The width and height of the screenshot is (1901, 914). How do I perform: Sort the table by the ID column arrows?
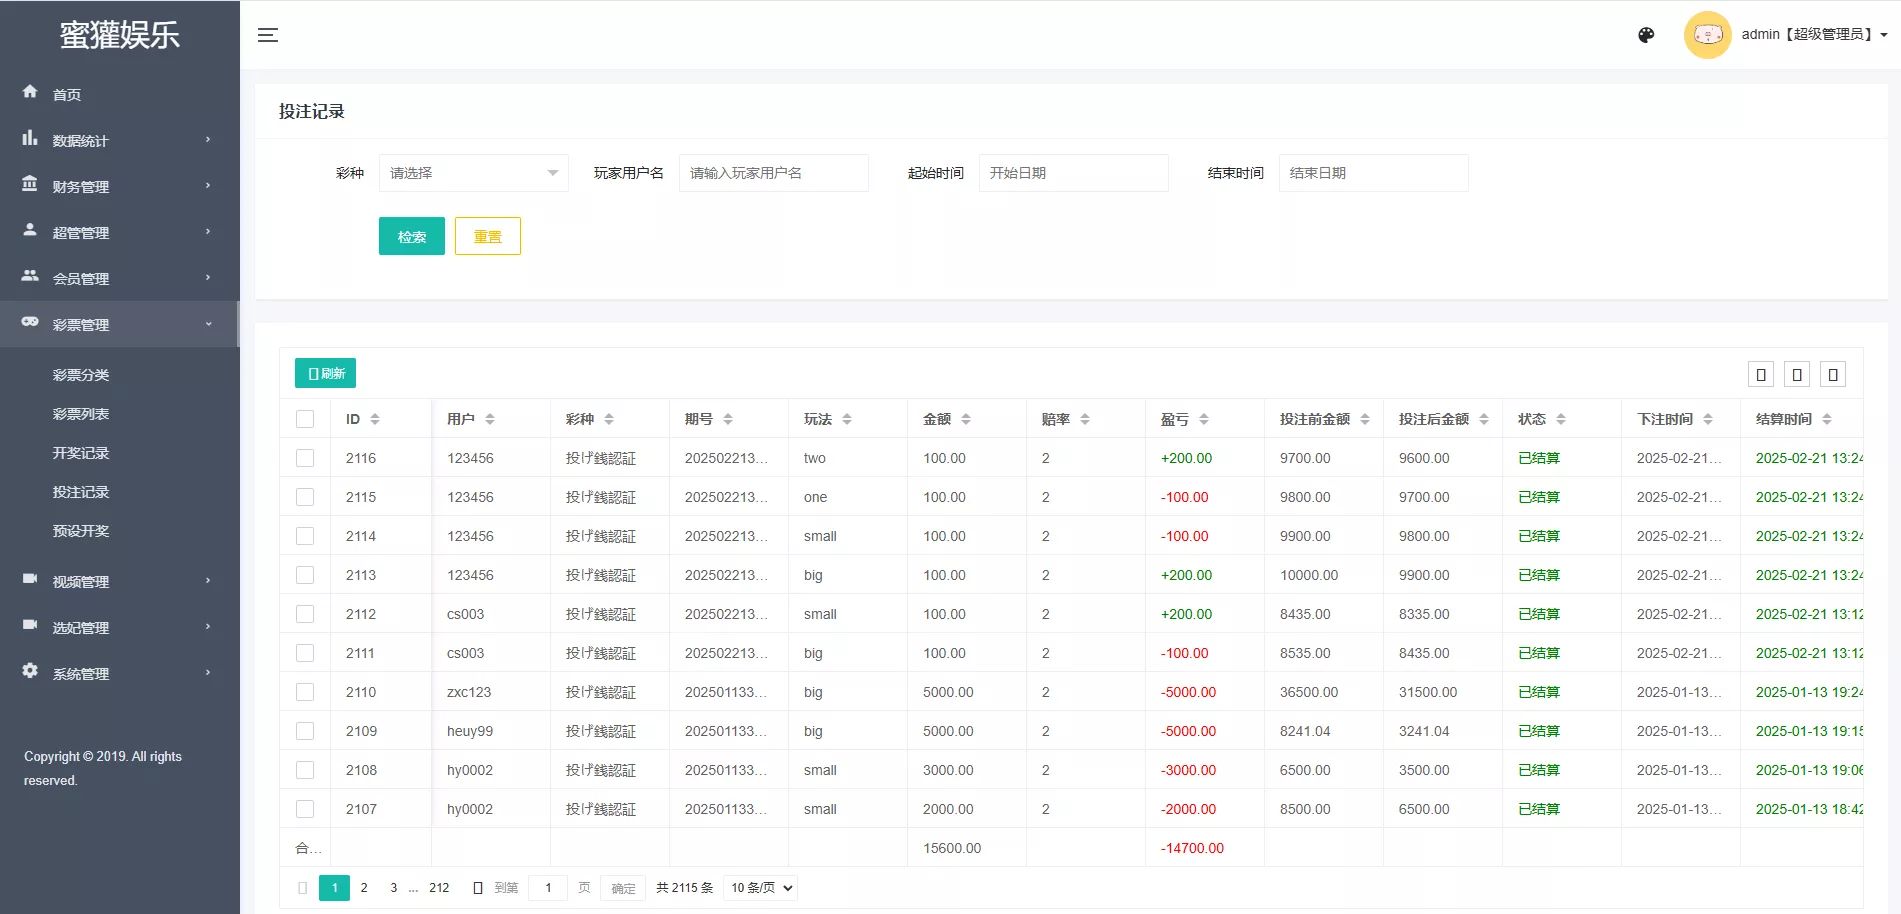375,419
